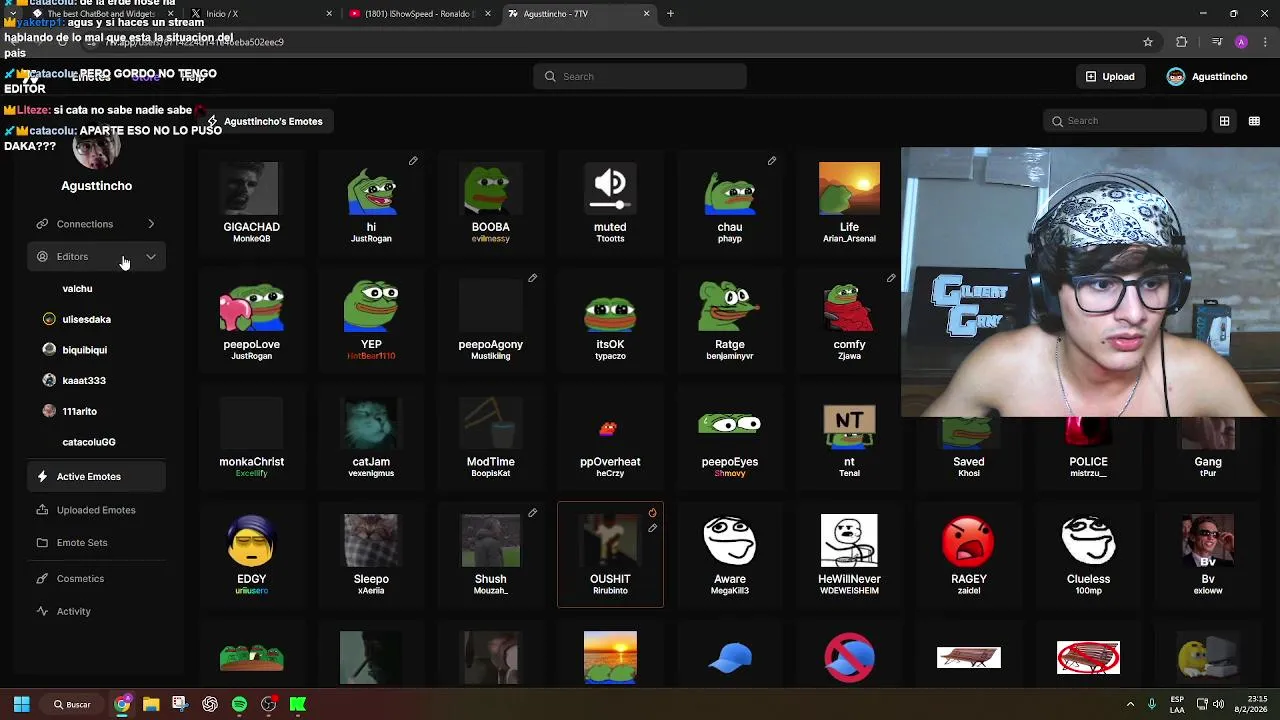Open editor valchu's profile
Screen dimensions: 1280x720
[77, 289]
